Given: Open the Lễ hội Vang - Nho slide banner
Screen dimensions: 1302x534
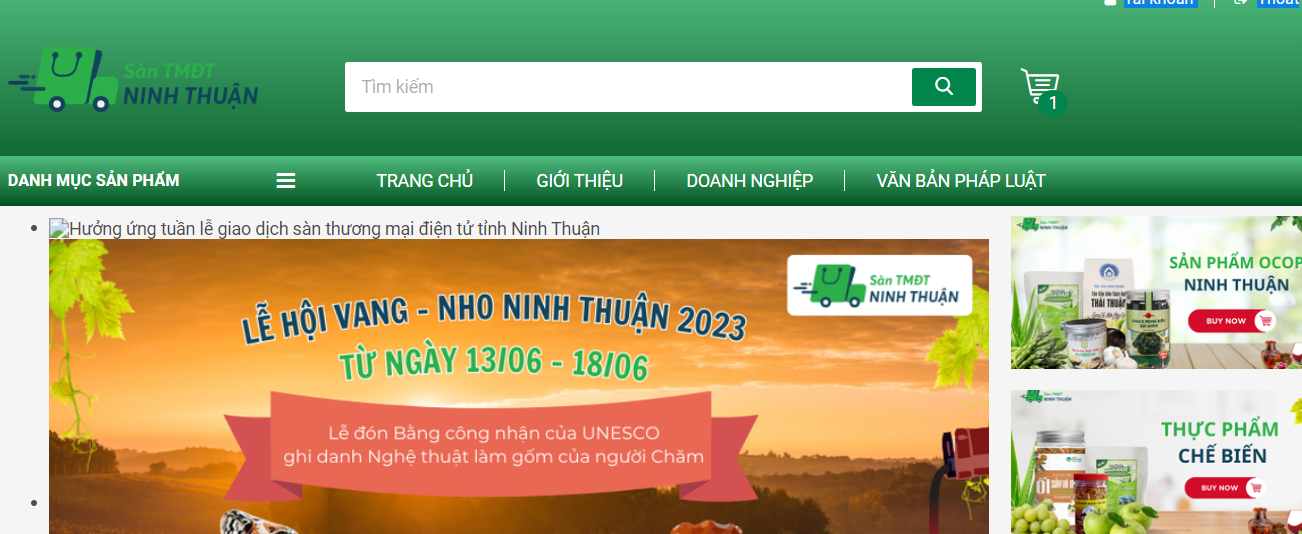Looking at the screenshot, I should tap(519, 386).
